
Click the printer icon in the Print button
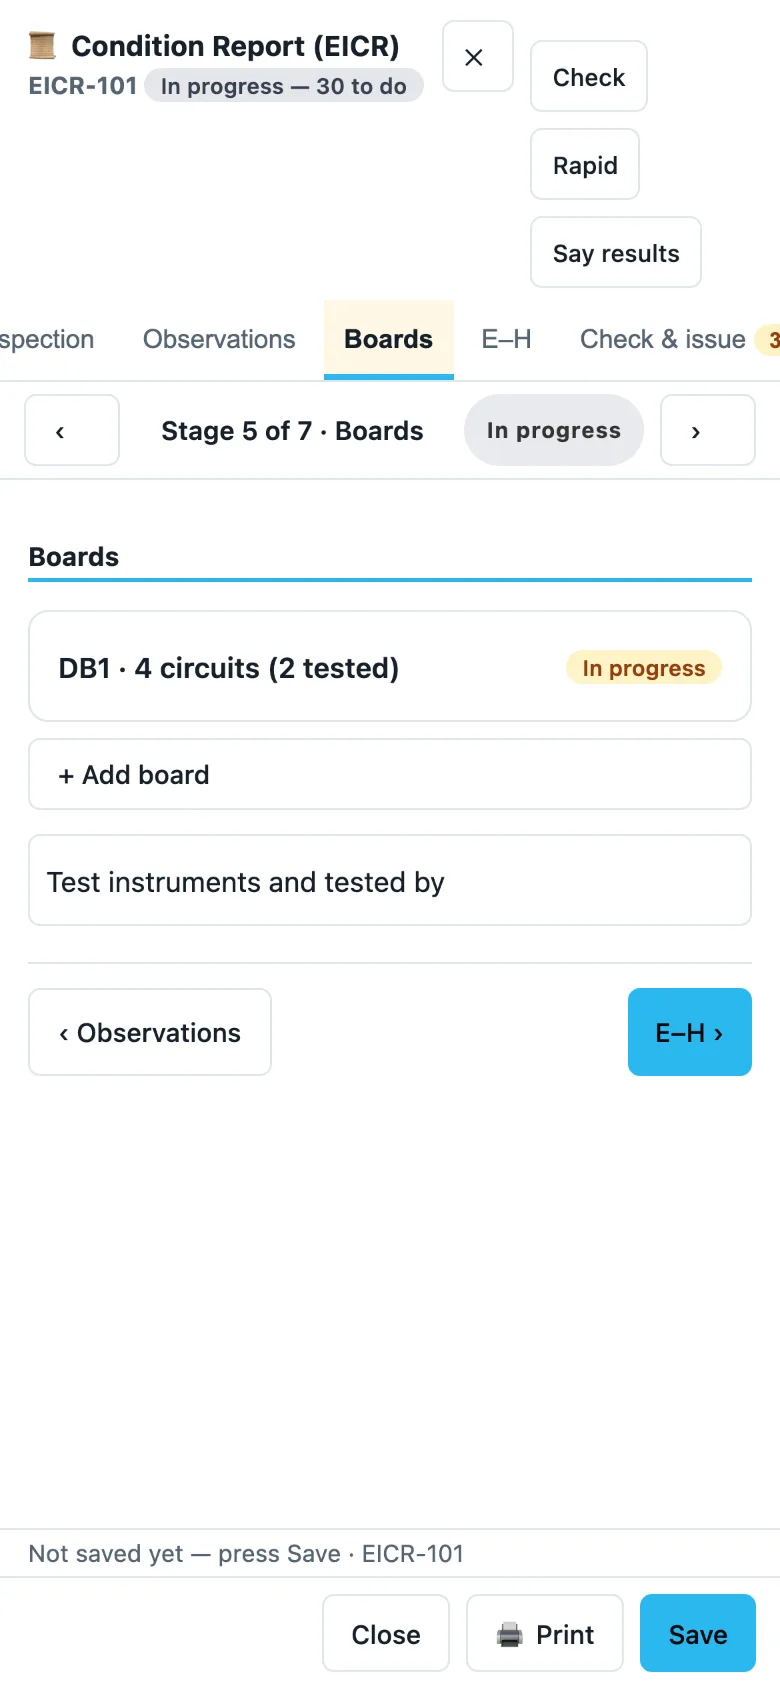510,1635
